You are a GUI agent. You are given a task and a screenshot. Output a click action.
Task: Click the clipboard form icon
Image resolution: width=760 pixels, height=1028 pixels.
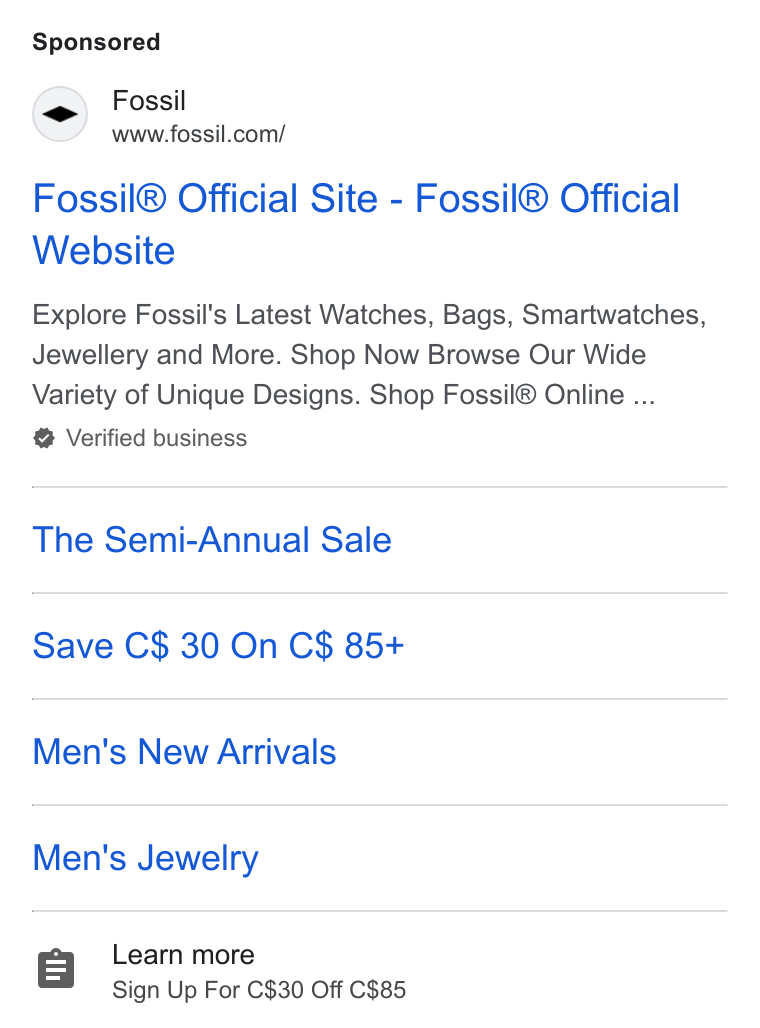[x=56, y=968]
